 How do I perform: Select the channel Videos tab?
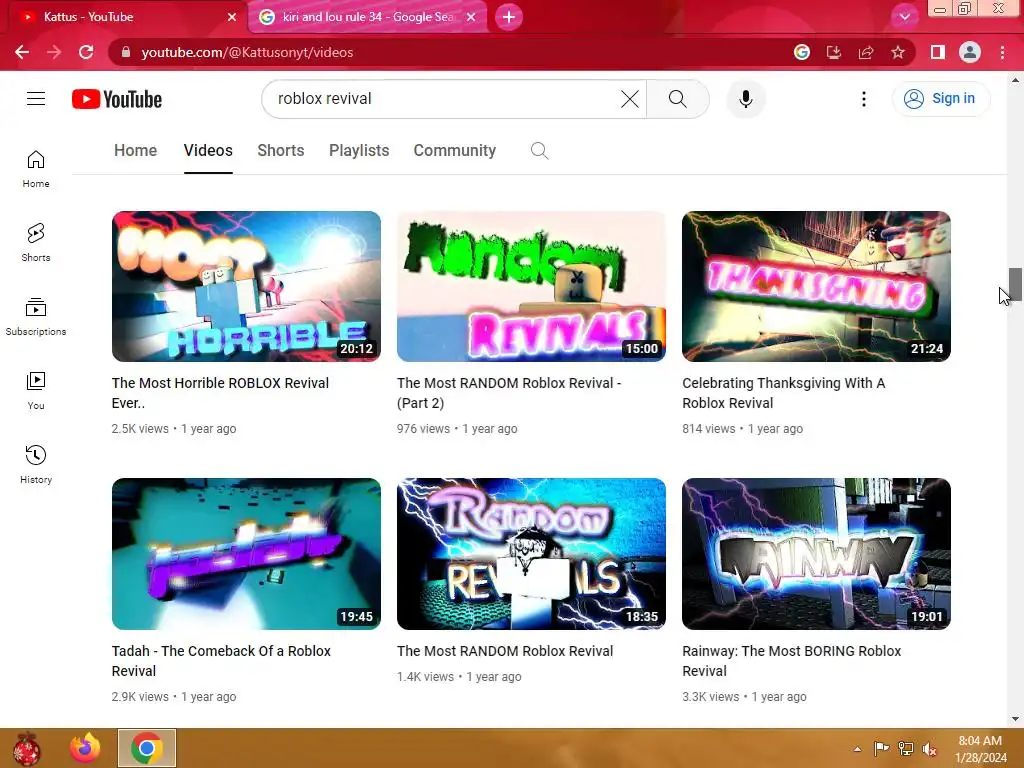208,151
